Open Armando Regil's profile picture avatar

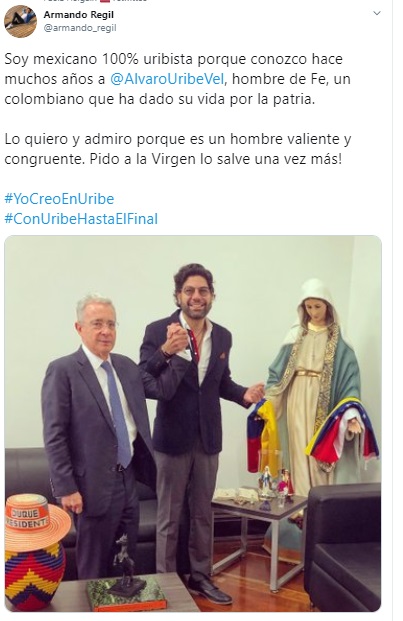tap(20, 21)
